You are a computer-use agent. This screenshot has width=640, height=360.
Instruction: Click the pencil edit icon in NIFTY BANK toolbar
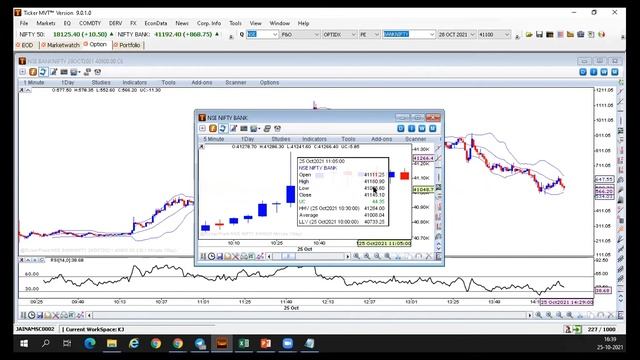tap(233, 129)
